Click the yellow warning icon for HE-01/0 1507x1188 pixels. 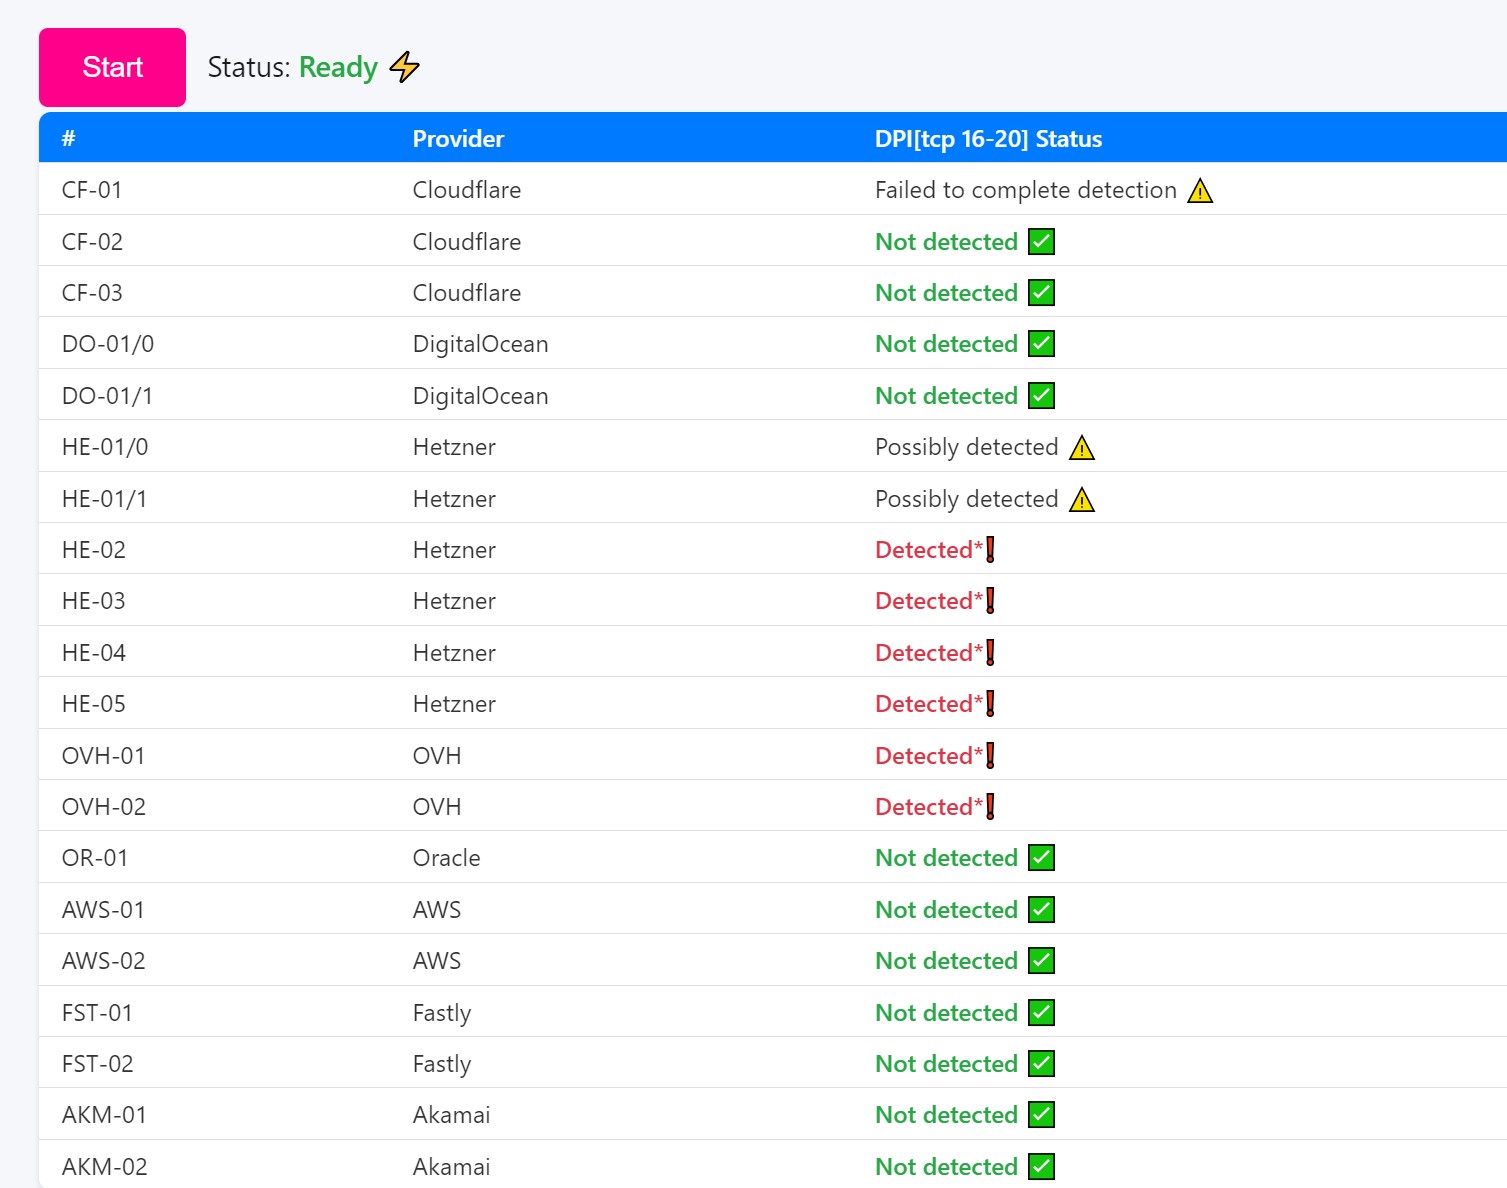coord(1082,447)
